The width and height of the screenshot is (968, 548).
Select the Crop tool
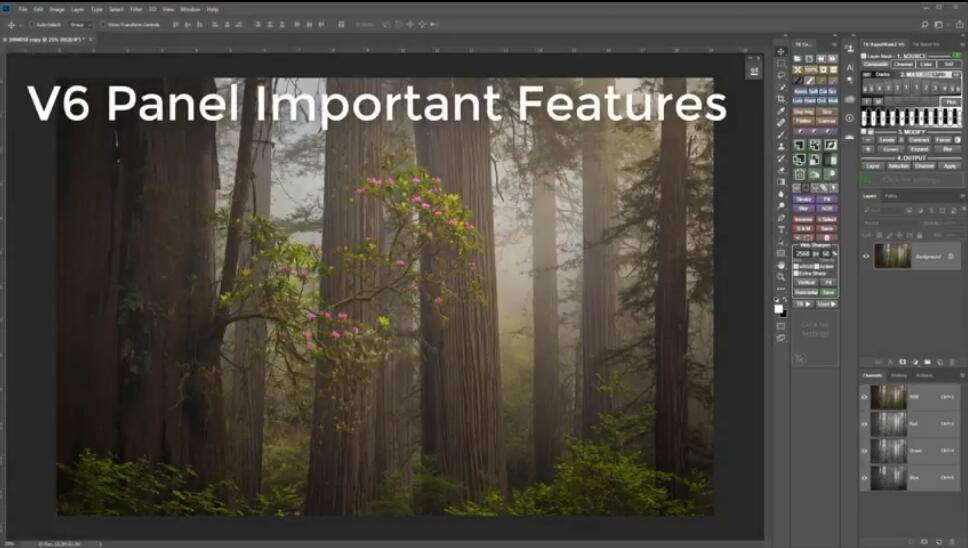781,98
